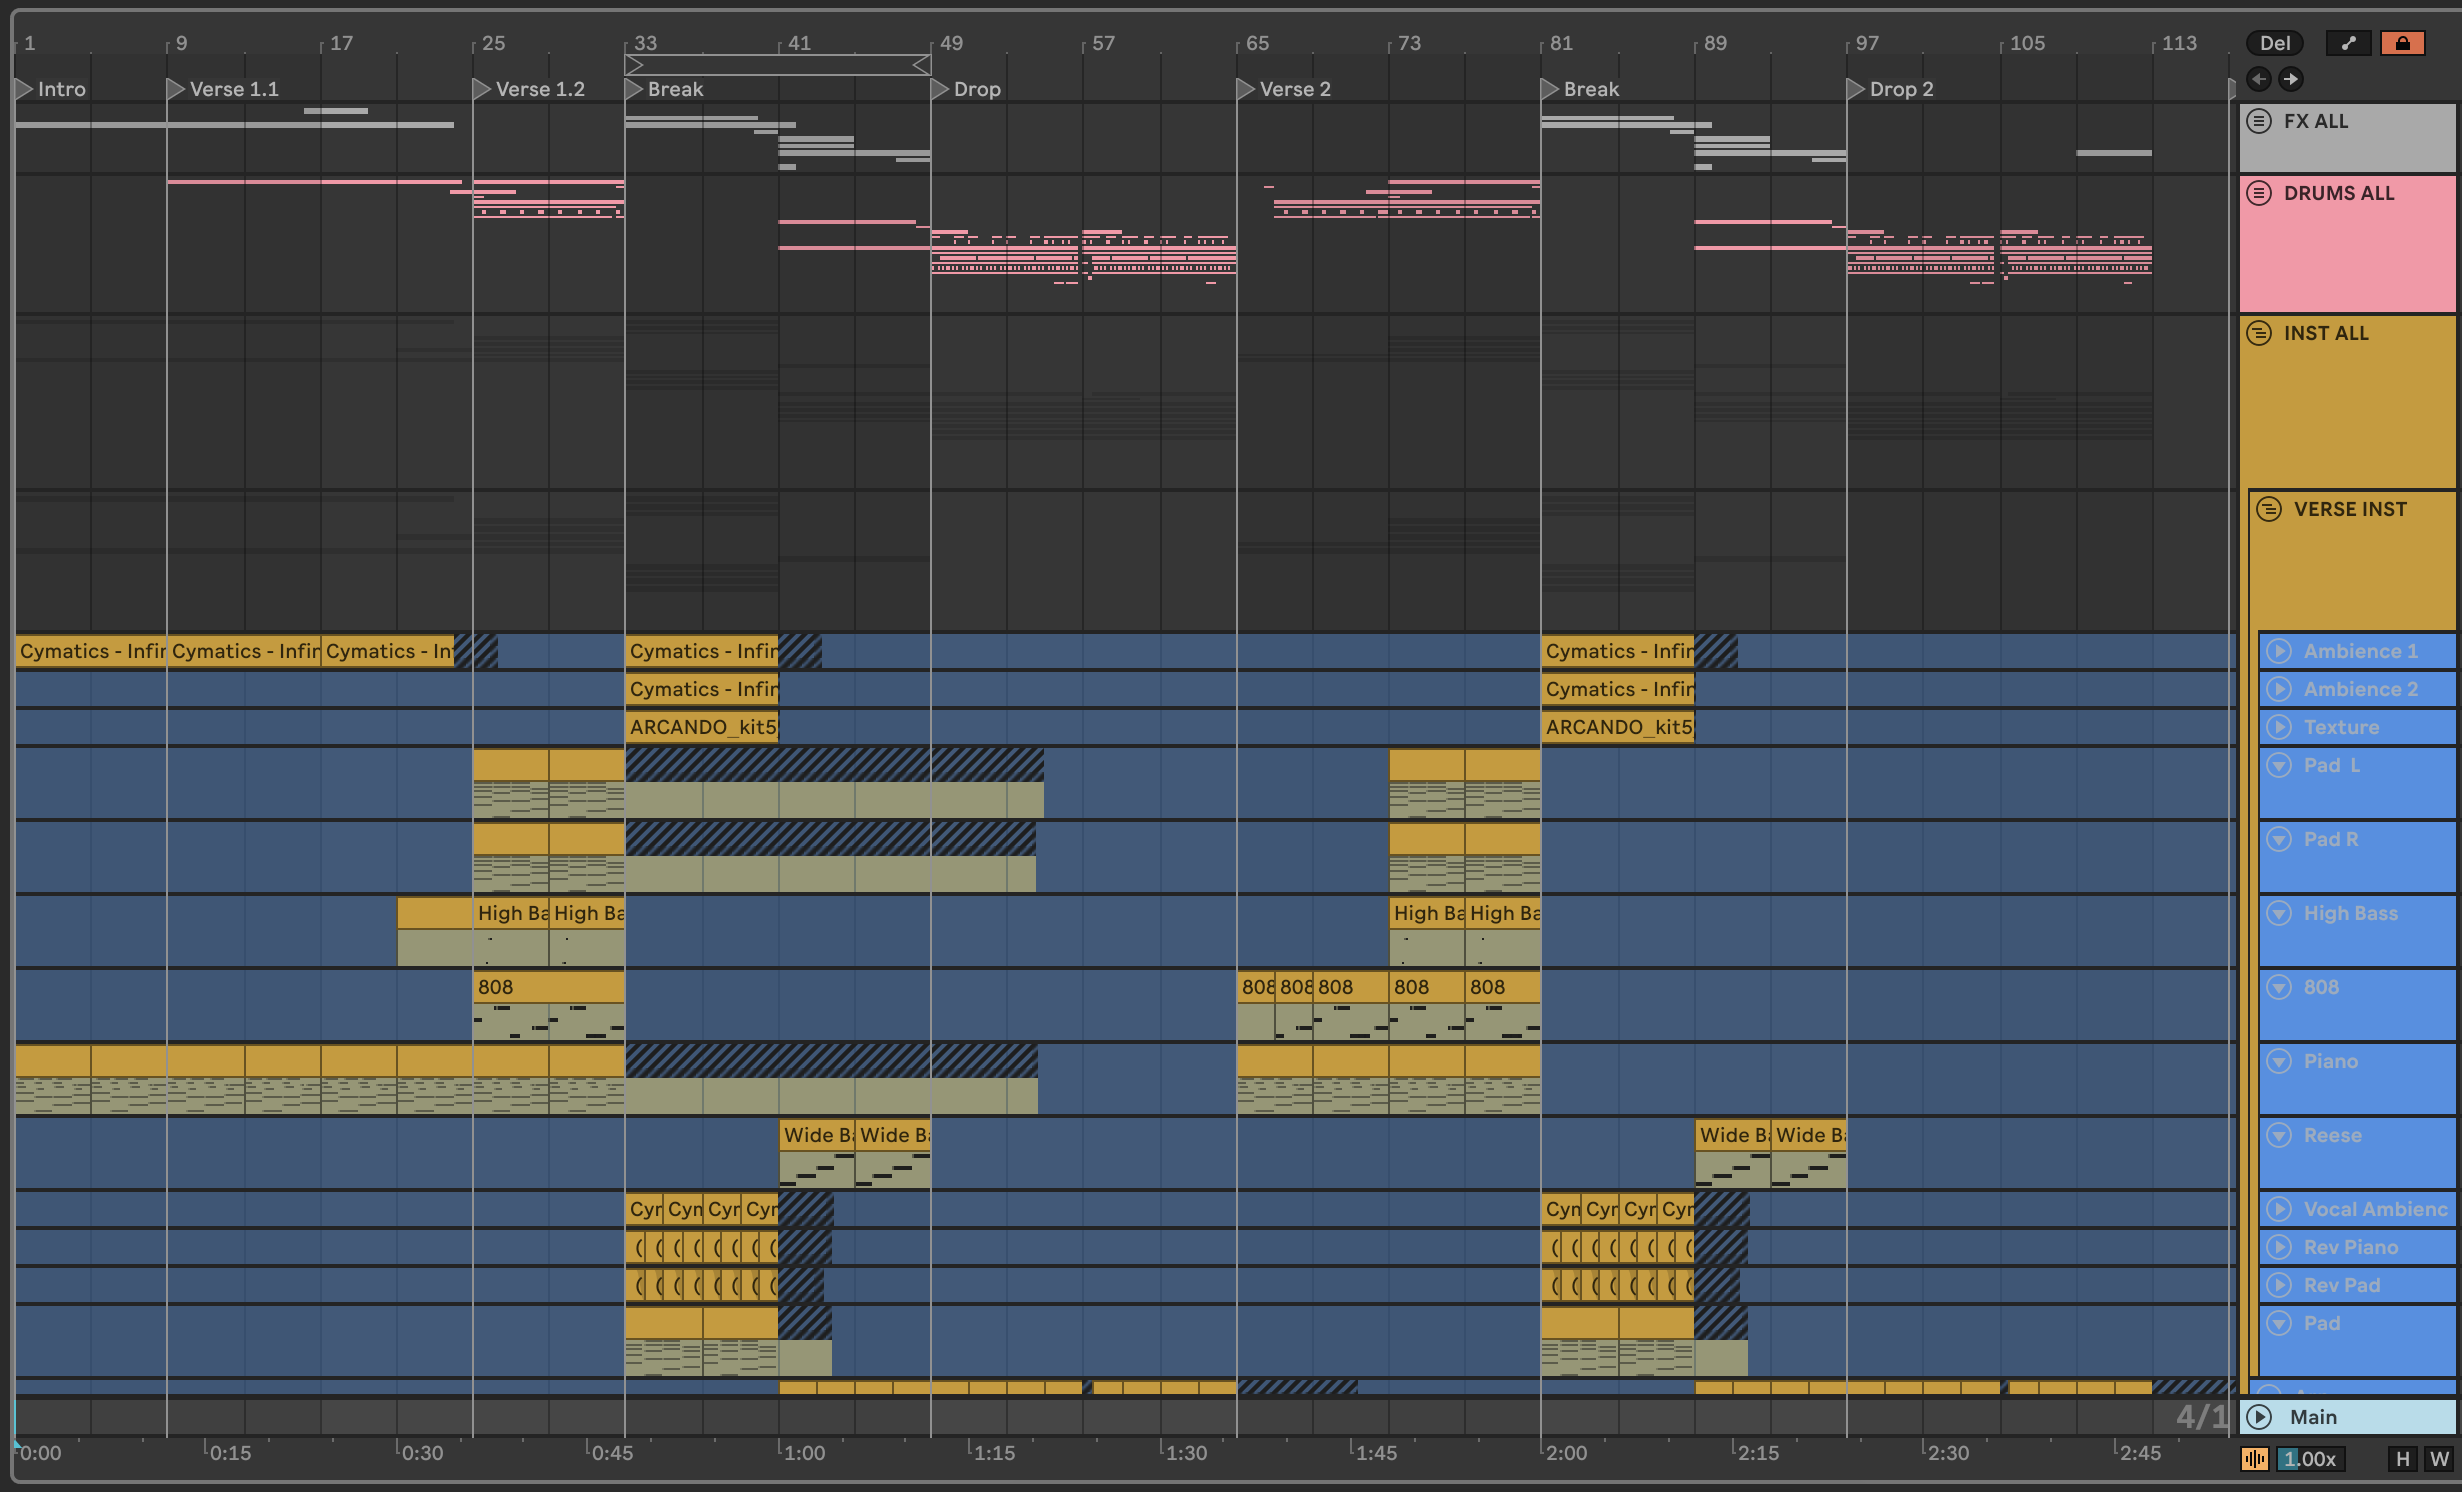Fold the VERSE INST group track
The image size is (2462, 1492).
2269,509
